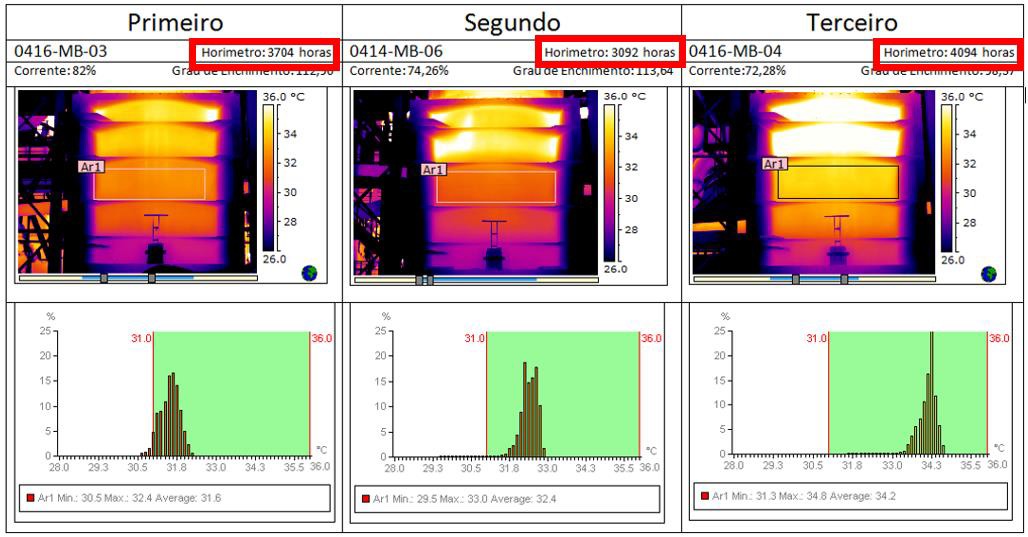Click right slider handle under Terceiro image
Image resolution: width=1028 pixels, height=537 pixels.
click(x=845, y=279)
